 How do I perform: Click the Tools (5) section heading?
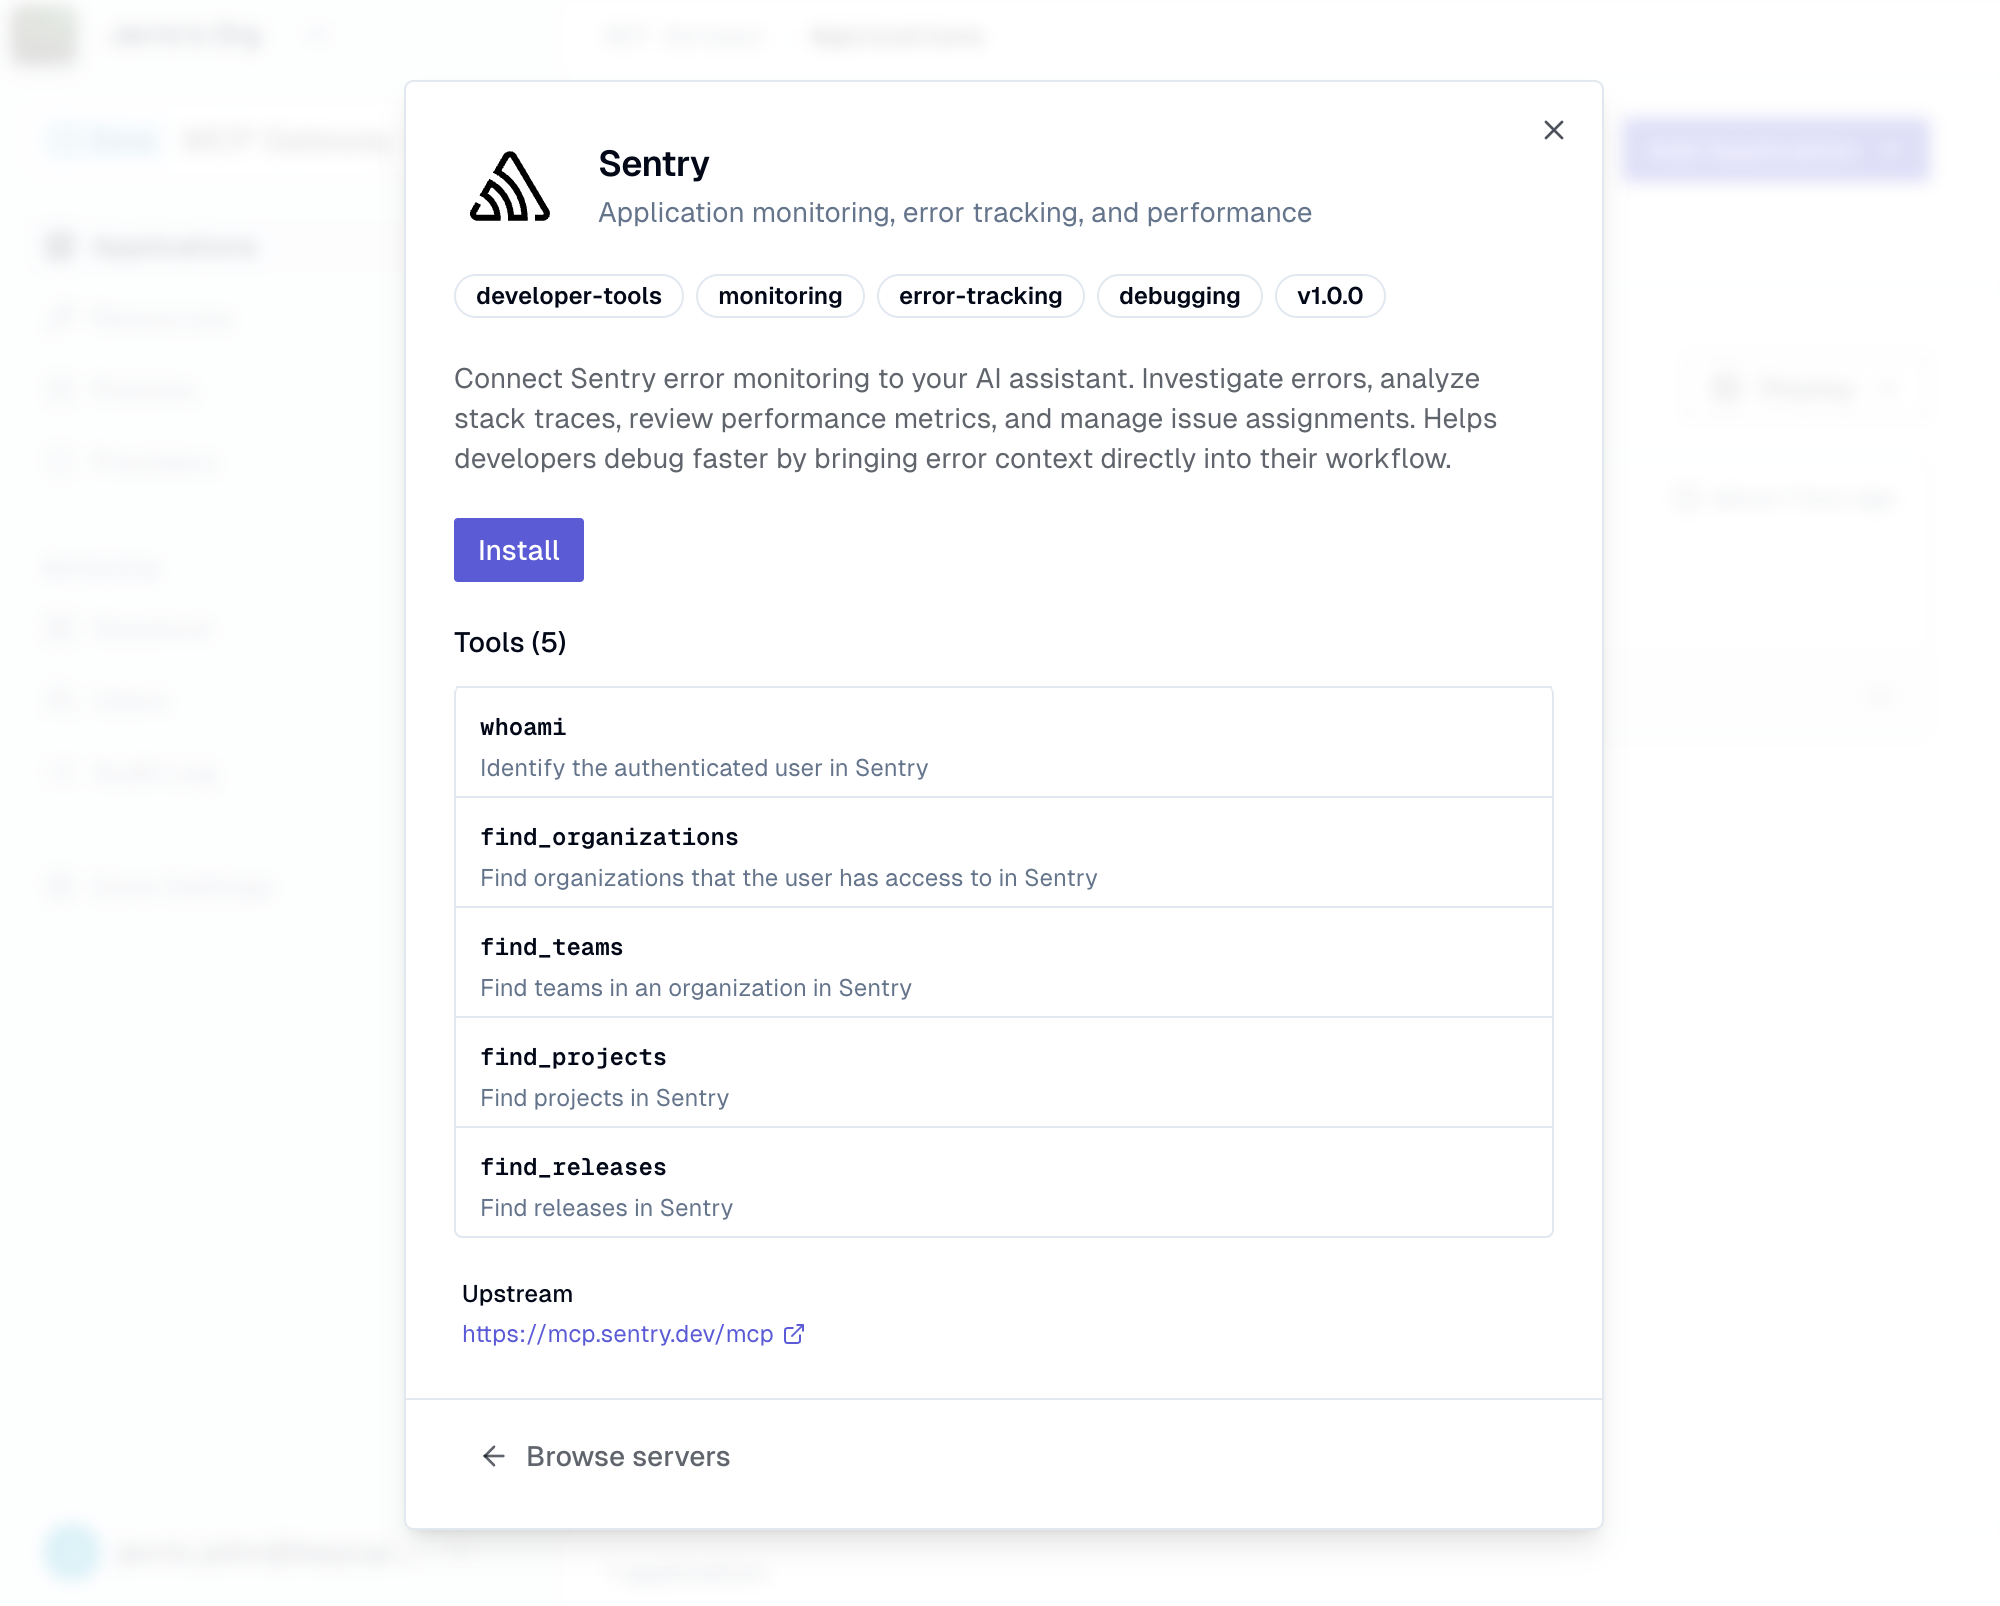[x=510, y=642]
